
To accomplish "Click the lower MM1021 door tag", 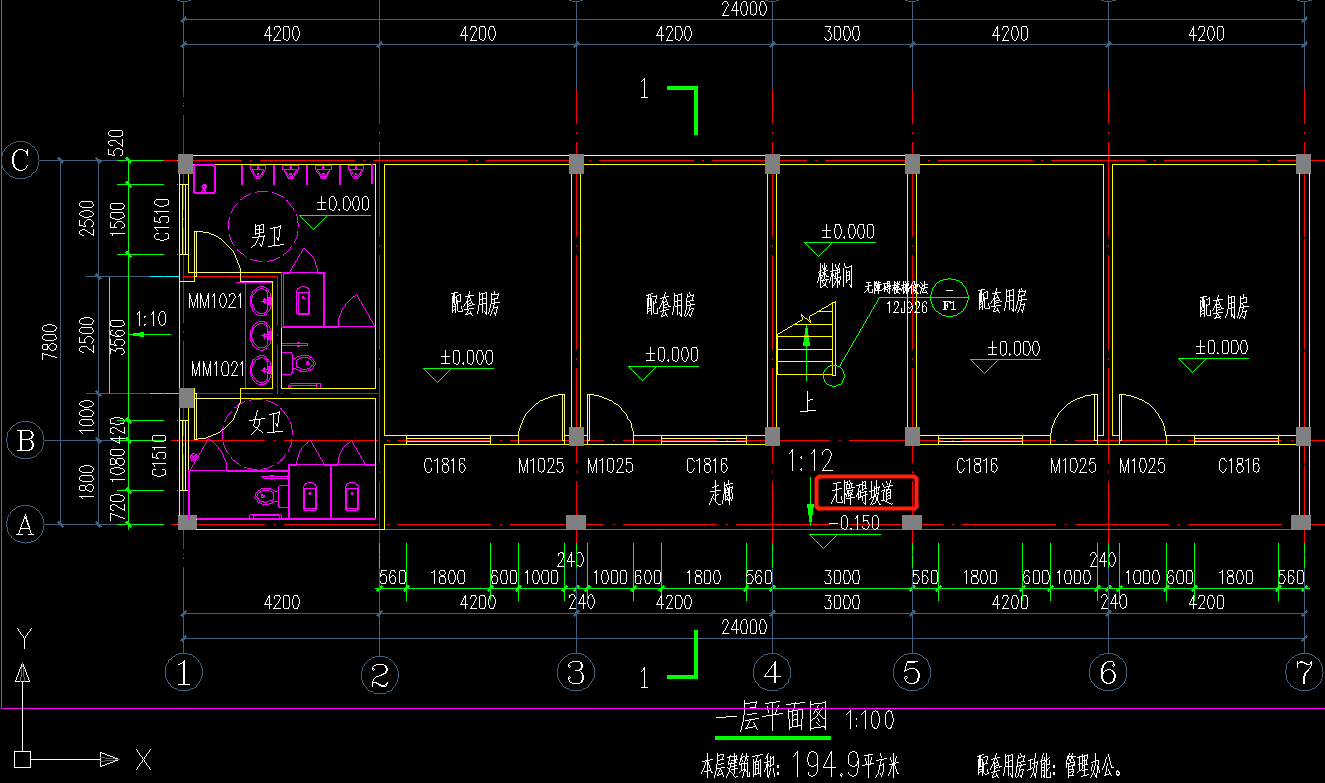I will [217, 369].
